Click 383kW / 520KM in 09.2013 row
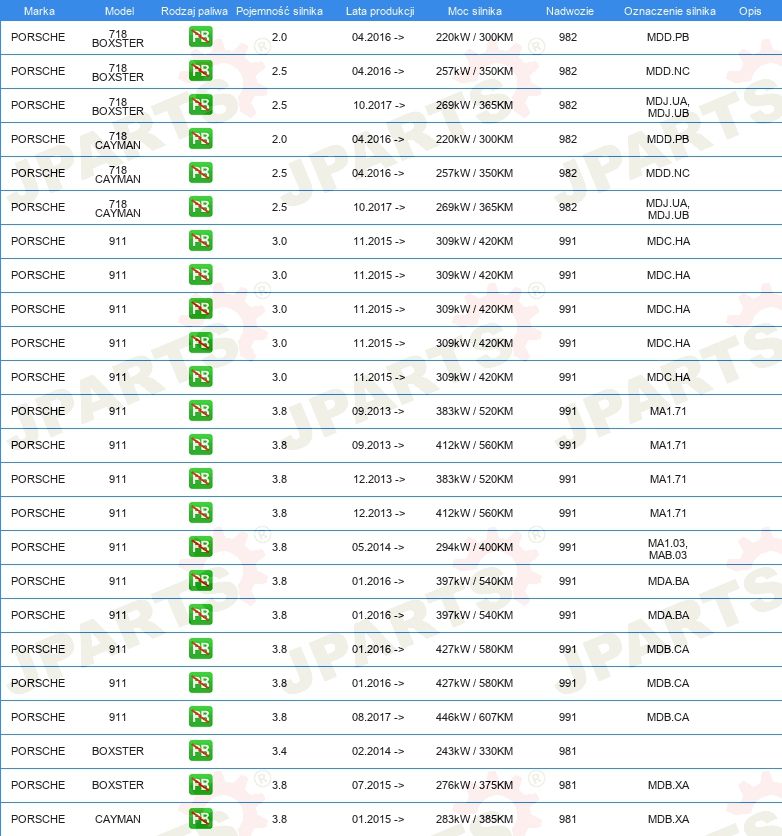This screenshot has width=782, height=836. pyautogui.click(x=474, y=411)
